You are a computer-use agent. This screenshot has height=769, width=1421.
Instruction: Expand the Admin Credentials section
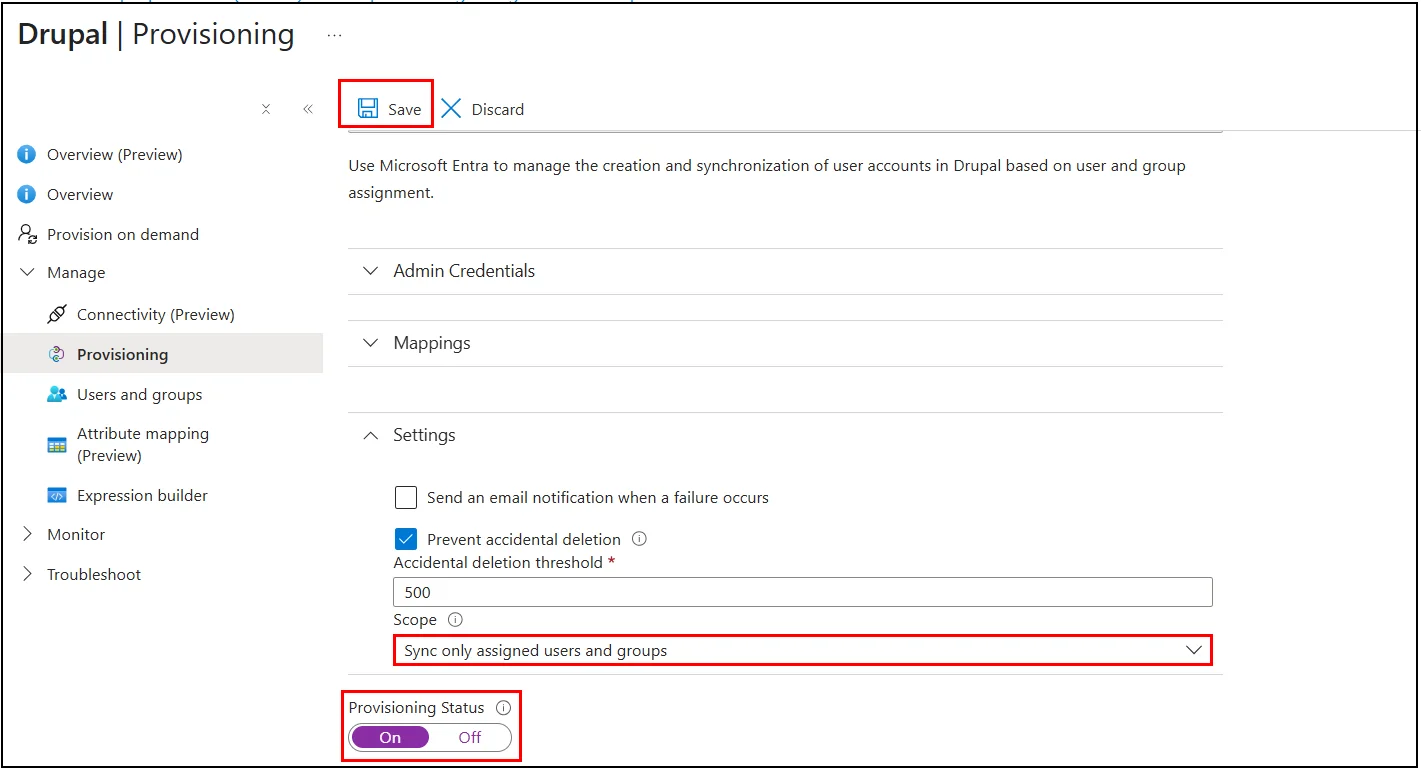pos(785,271)
